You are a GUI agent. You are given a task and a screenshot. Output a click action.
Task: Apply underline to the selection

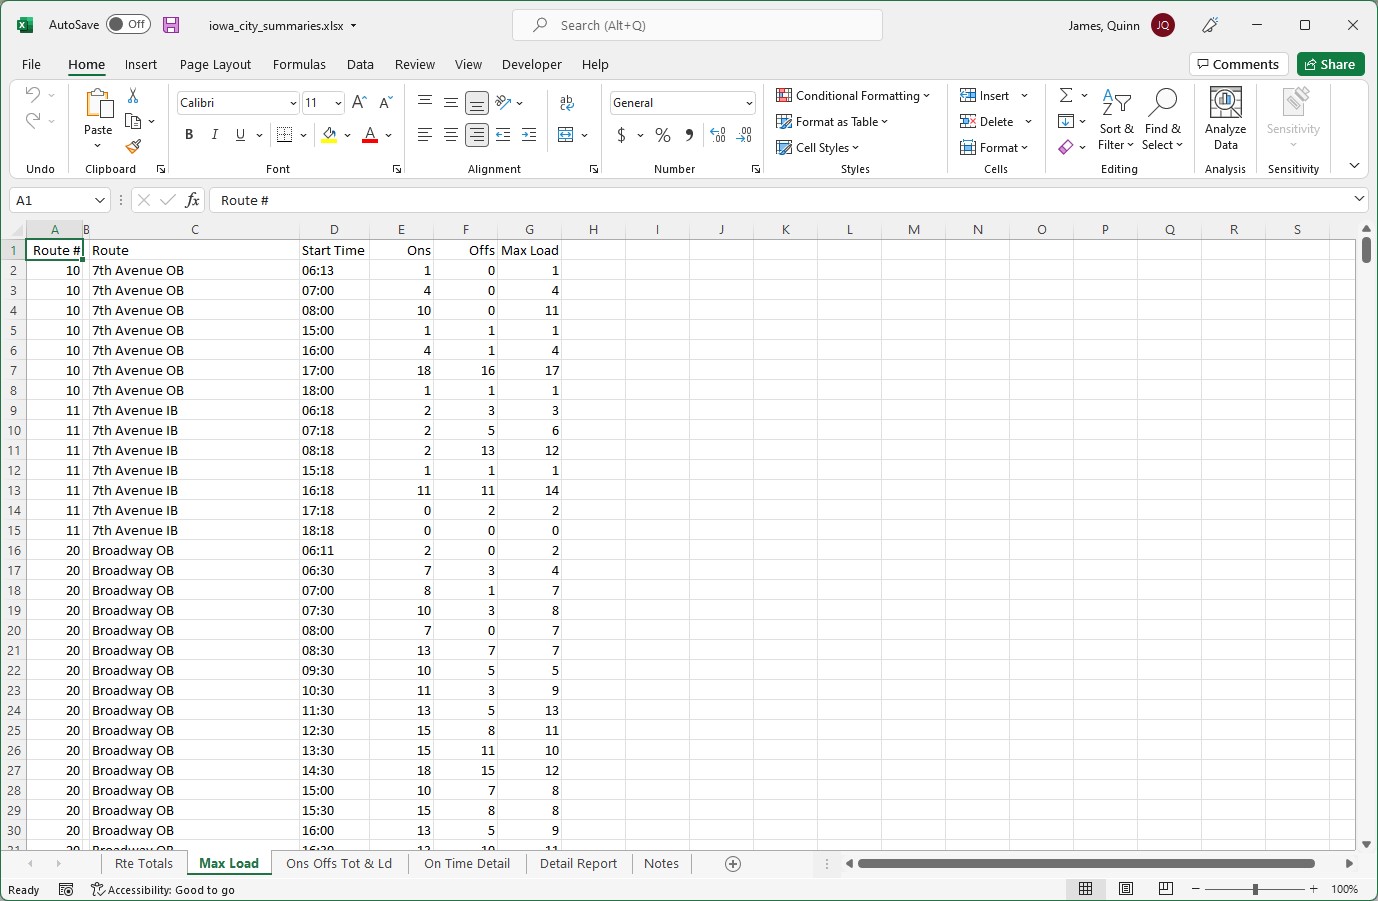(x=238, y=134)
